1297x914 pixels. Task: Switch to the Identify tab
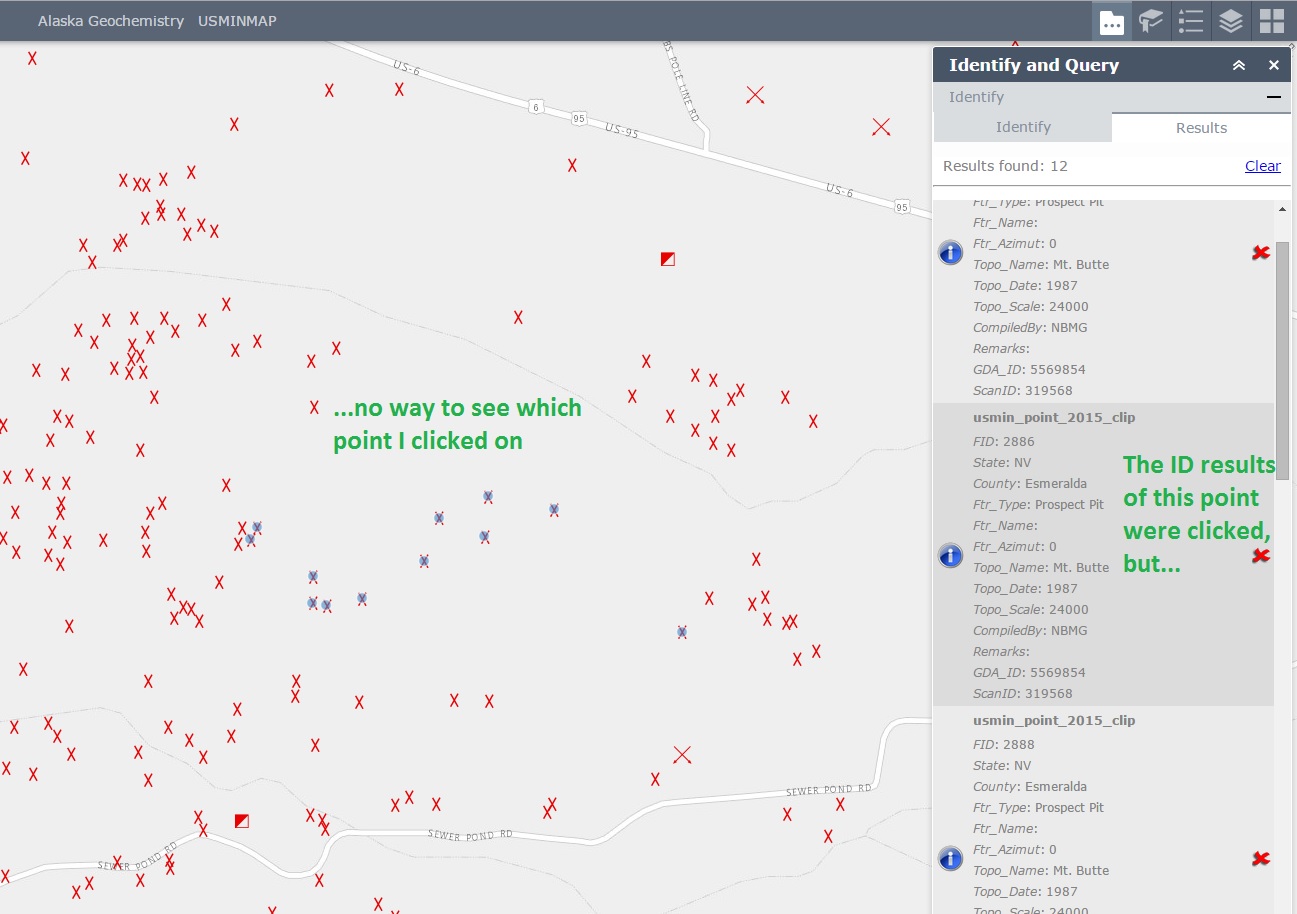tap(1023, 127)
